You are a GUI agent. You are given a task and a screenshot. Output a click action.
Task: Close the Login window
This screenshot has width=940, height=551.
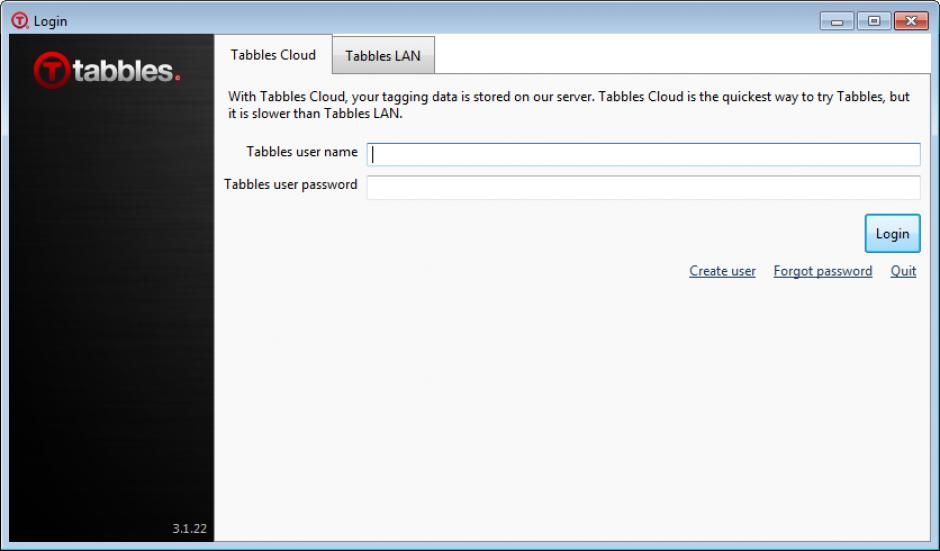point(911,21)
